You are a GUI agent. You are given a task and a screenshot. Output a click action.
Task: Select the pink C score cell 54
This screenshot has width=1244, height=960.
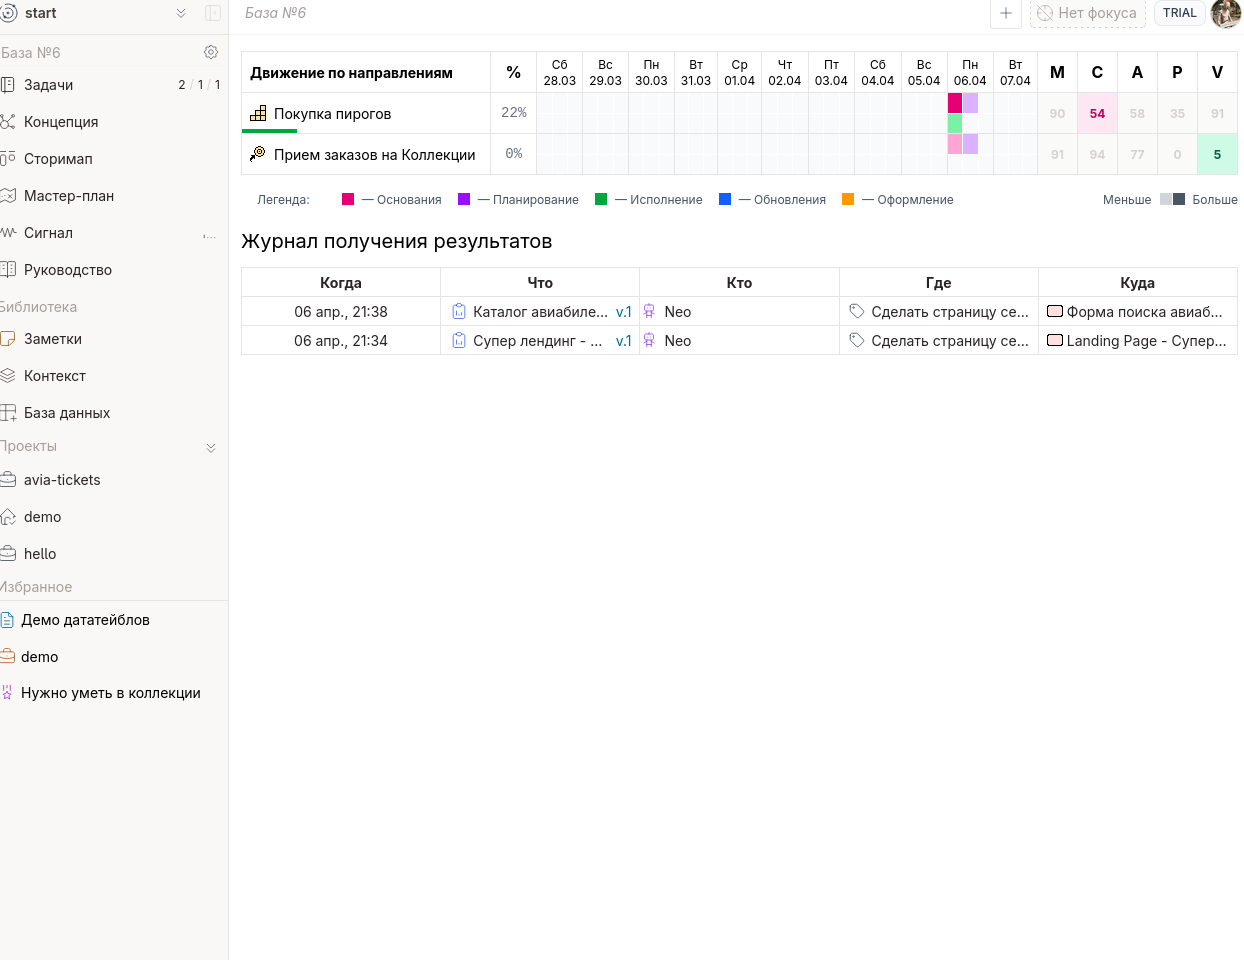pos(1097,113)
